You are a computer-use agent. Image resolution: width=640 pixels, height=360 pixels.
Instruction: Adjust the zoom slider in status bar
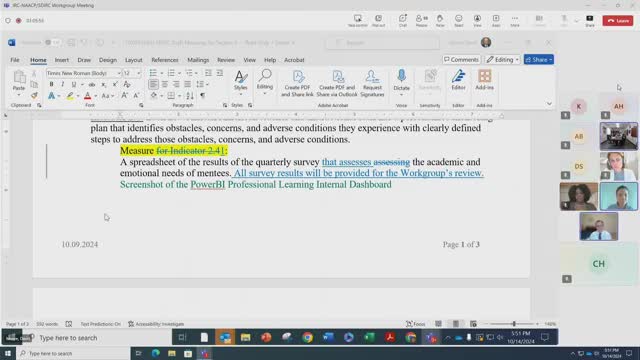(x=514, y=324)
